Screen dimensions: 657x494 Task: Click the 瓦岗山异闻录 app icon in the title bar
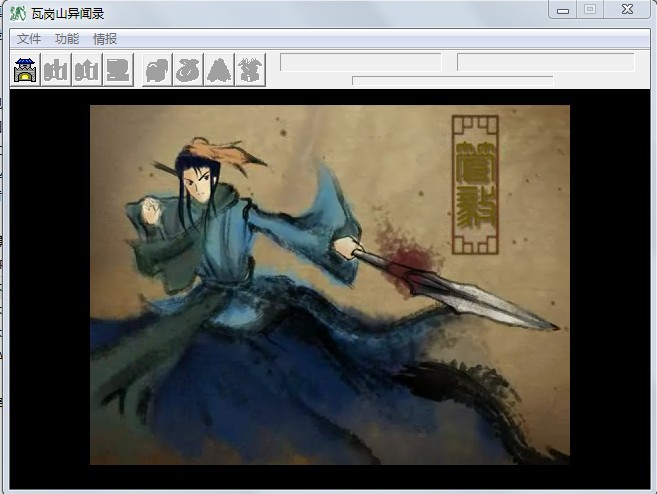pyautogui.click(x=18, y=13)
